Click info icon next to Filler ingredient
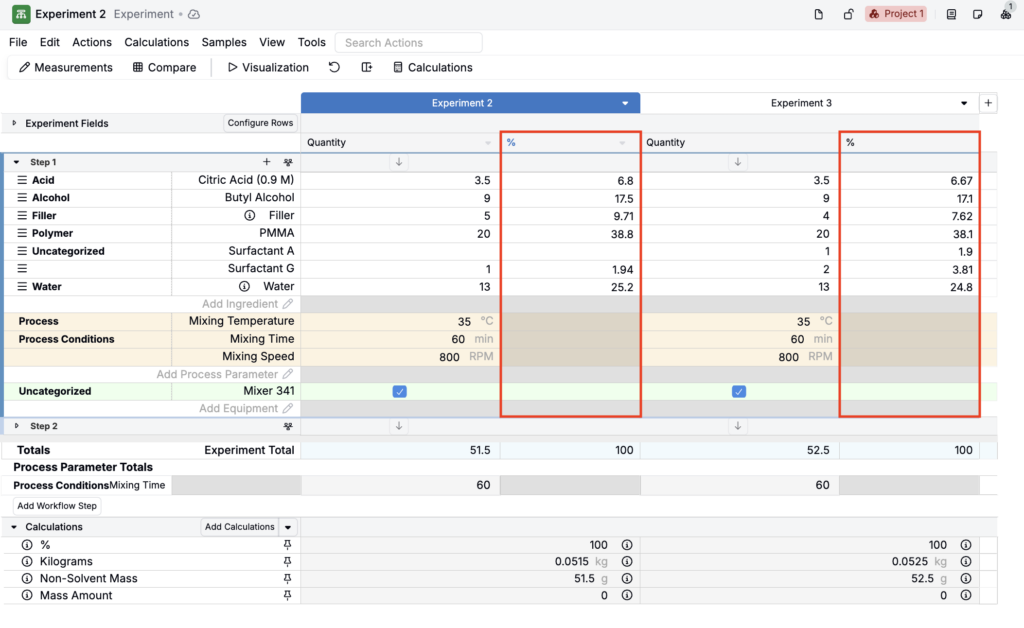 (249, 215)
